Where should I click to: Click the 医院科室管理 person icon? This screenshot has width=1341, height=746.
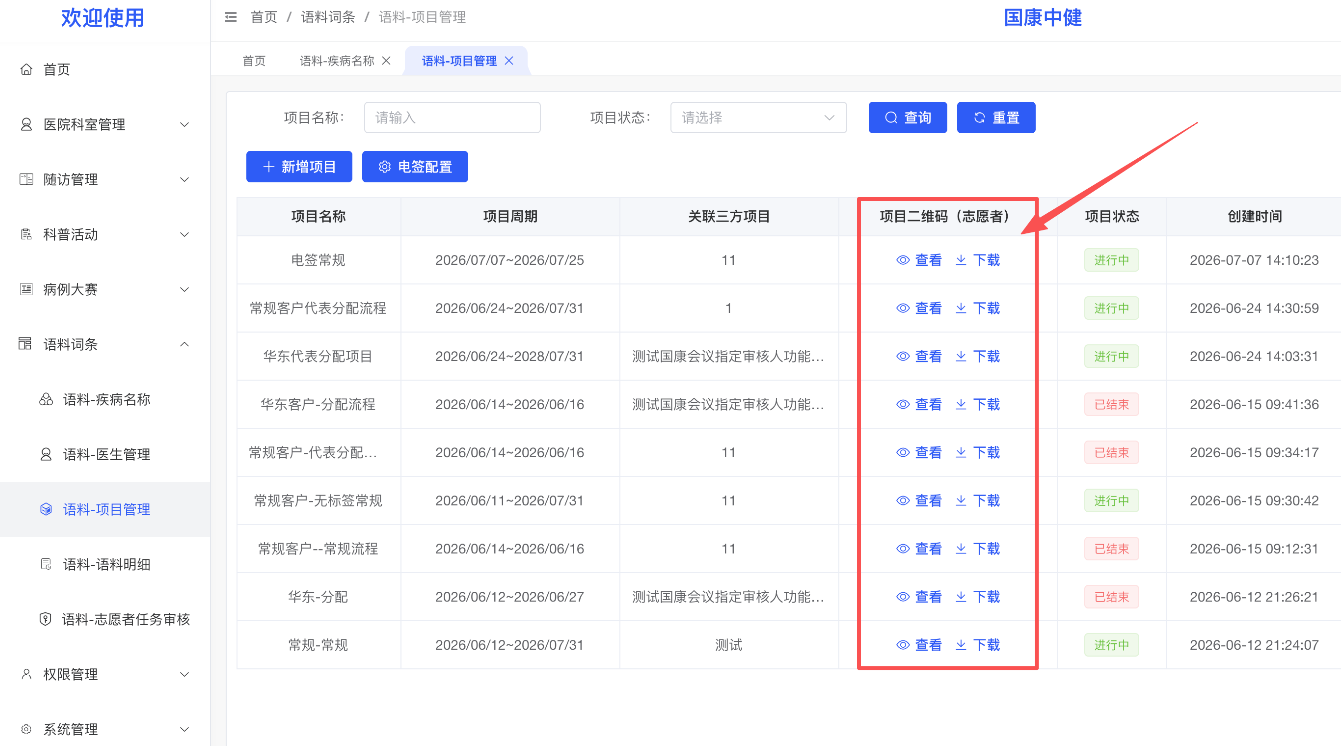click(x=27, y=124)
